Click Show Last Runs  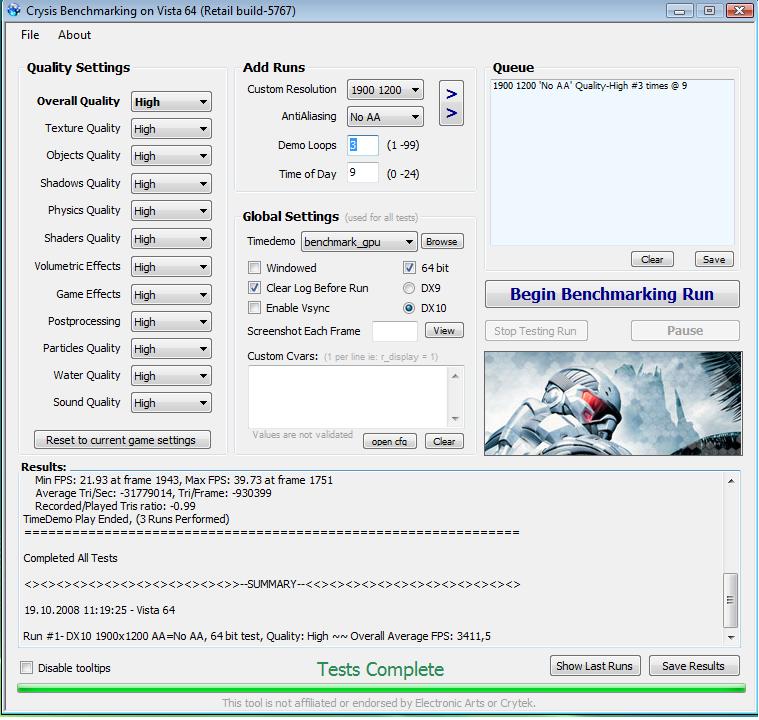[595, 666]
